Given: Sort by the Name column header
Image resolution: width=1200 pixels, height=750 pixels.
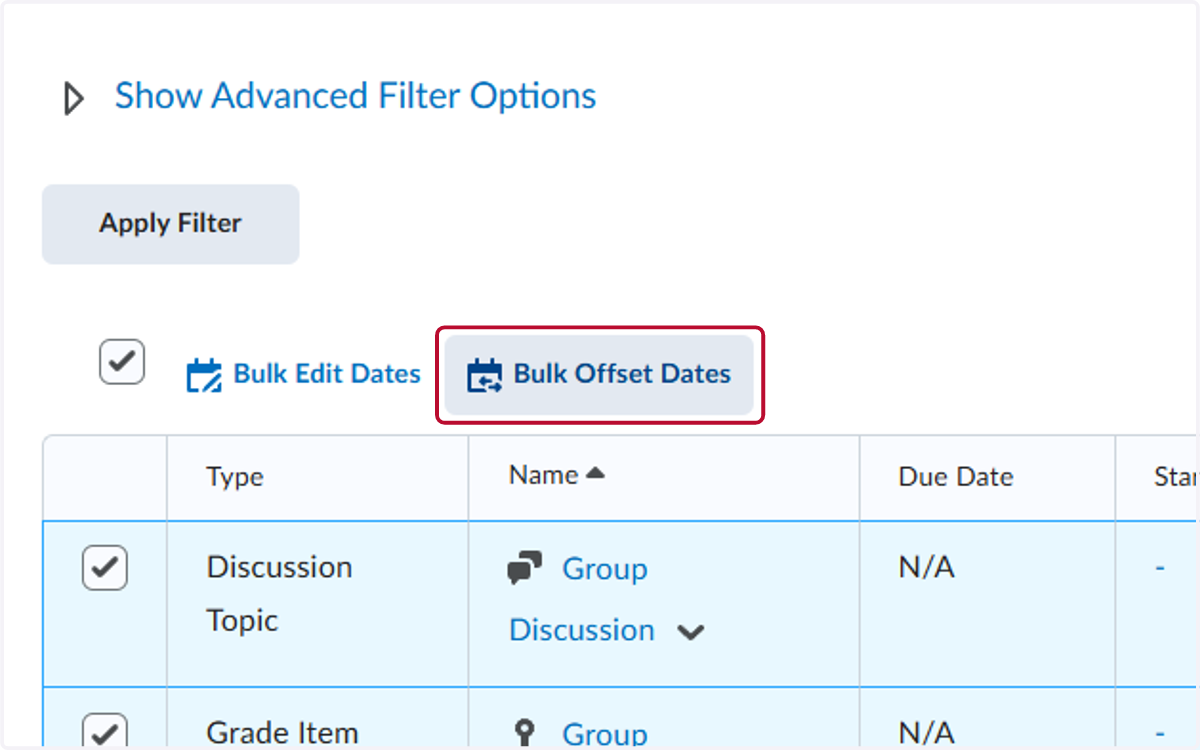Looking at the screenshot, I should coord(543,475).
